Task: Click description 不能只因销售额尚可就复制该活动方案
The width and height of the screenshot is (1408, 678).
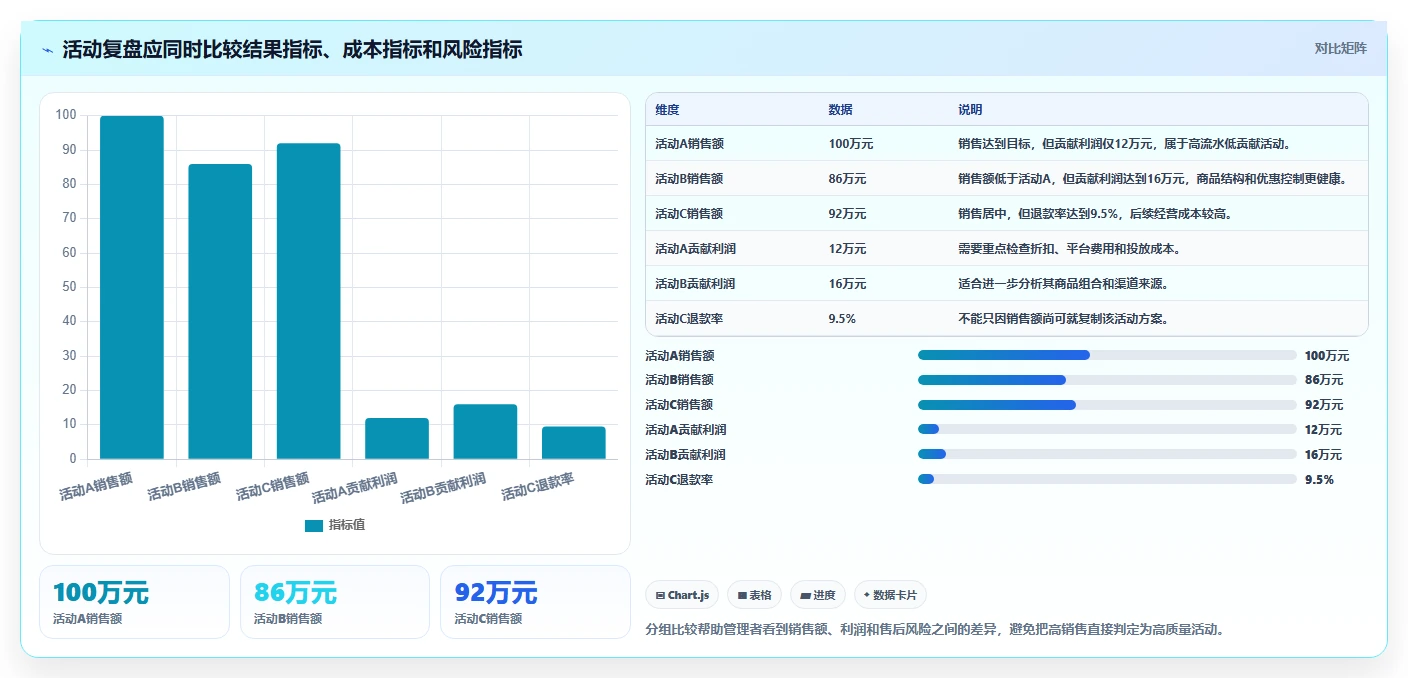Action: pos(1063,319)
